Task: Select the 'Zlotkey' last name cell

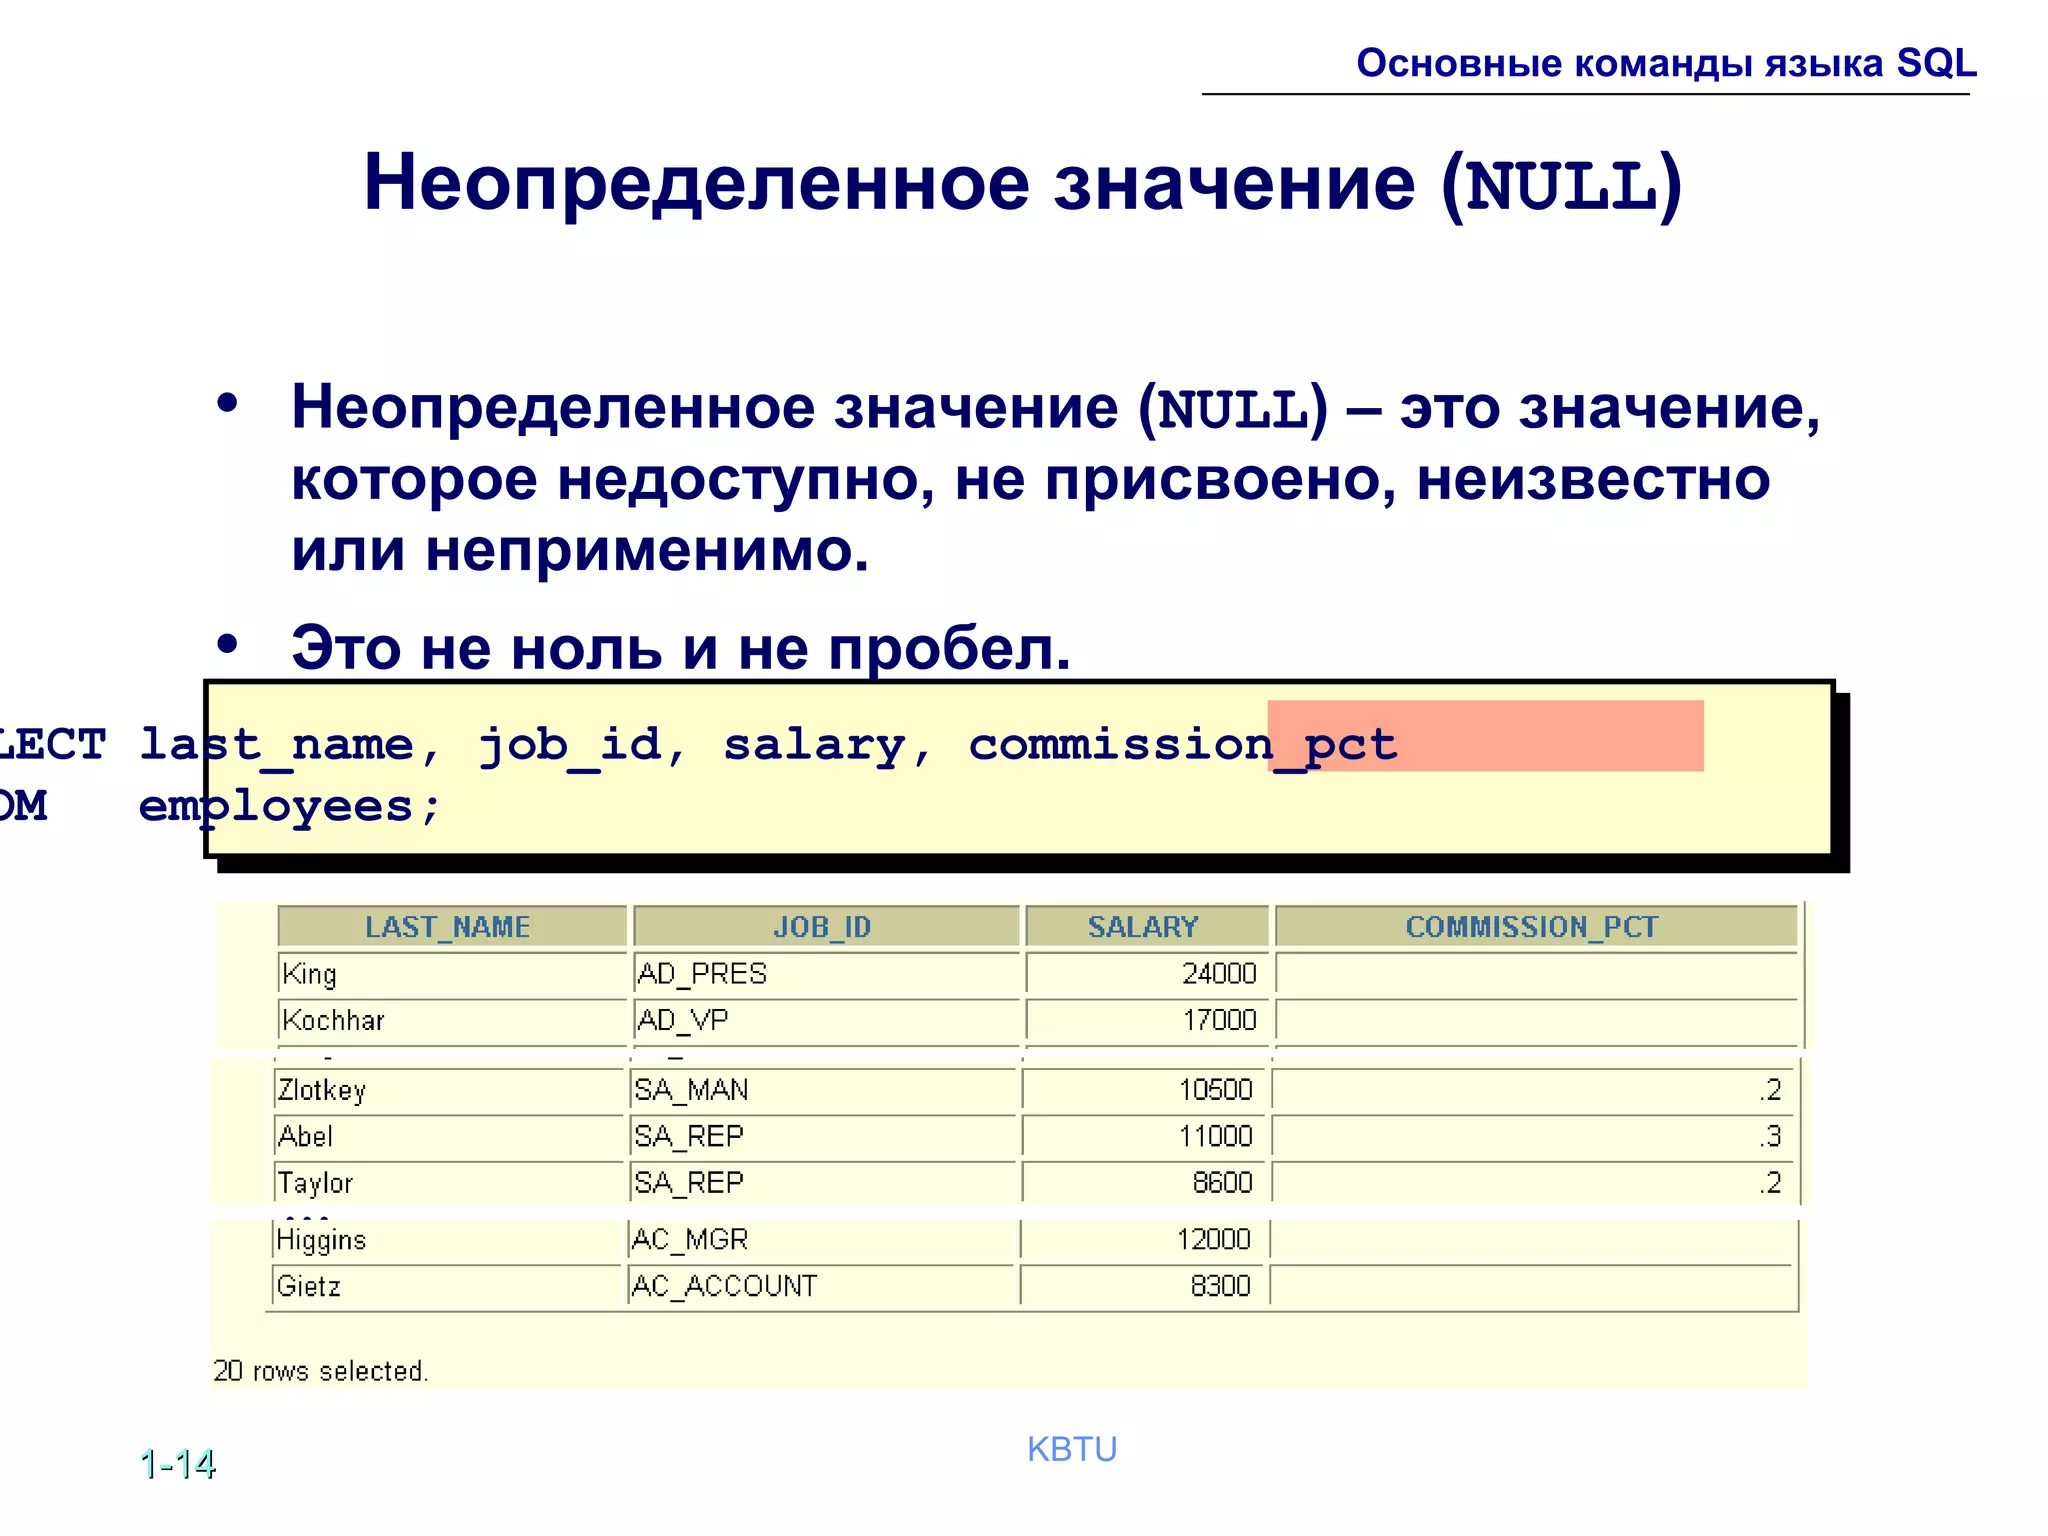Action: (x=448, y=1089)
